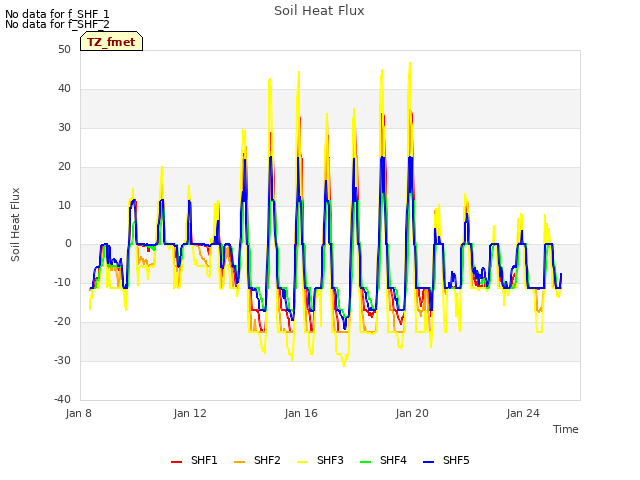Image resolution: width=640 pixels, height=480 pixels.
Task: Click the 40 y-axis tick label
Action: point(64,88)
